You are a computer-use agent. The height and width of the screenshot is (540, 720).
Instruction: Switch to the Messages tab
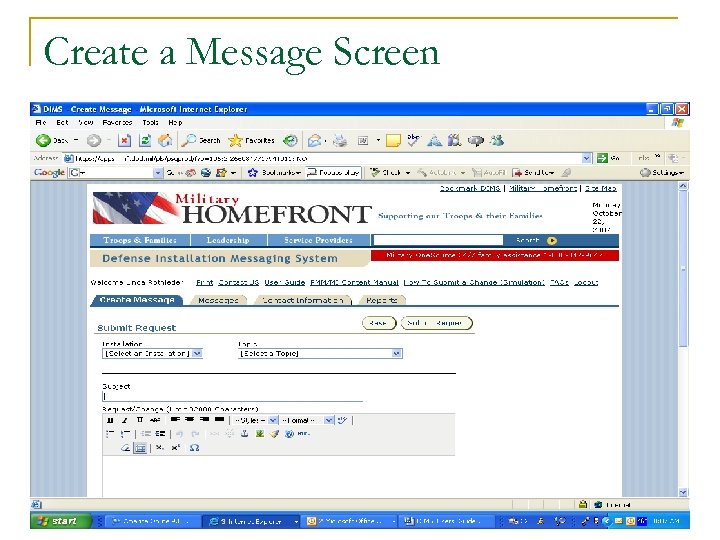coord(218,300)
